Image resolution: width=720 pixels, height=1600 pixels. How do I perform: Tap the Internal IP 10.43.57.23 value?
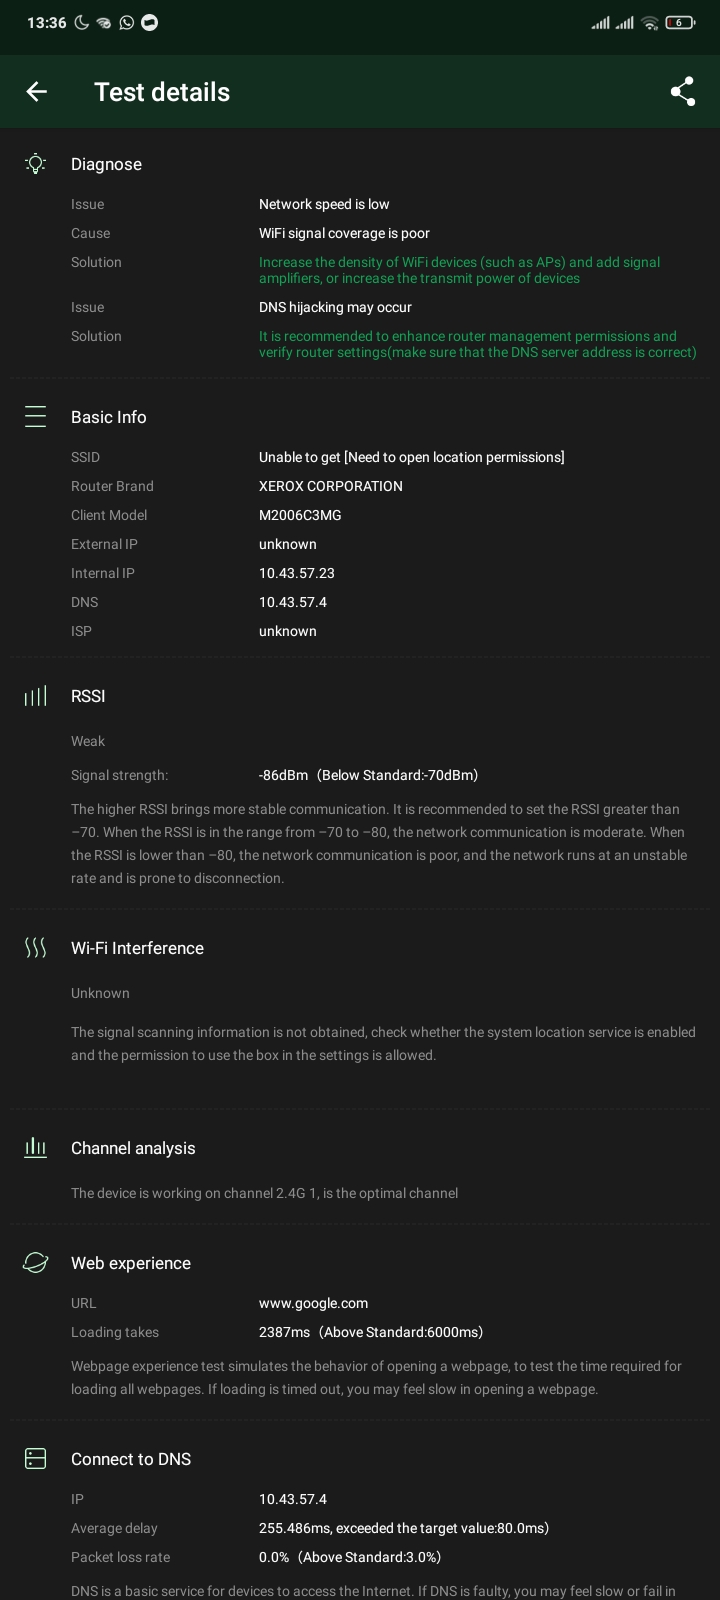point(296,573)
